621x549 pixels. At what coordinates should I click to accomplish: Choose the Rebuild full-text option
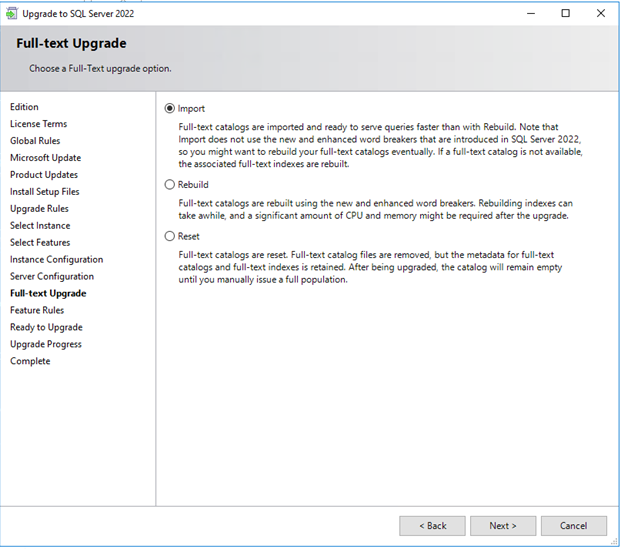click(x=170, y=185)
